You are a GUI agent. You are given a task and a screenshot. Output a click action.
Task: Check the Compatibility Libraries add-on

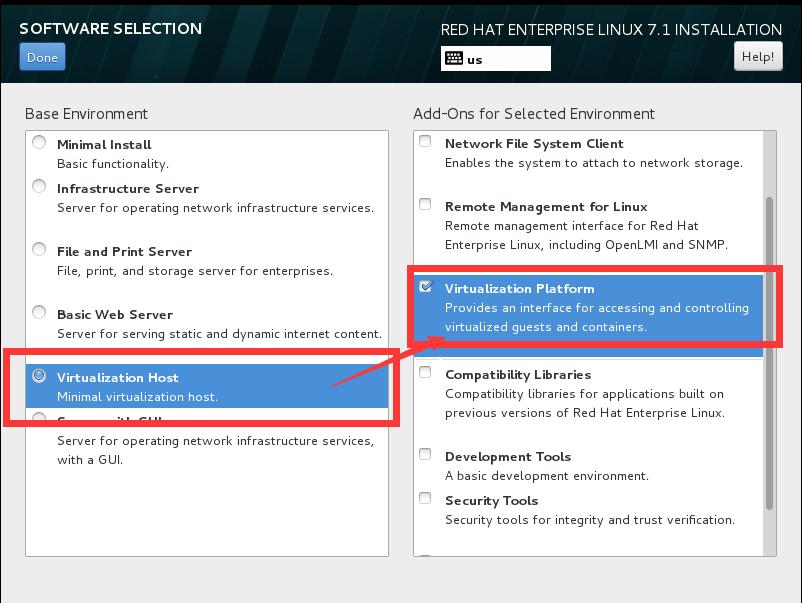(425, 372)
